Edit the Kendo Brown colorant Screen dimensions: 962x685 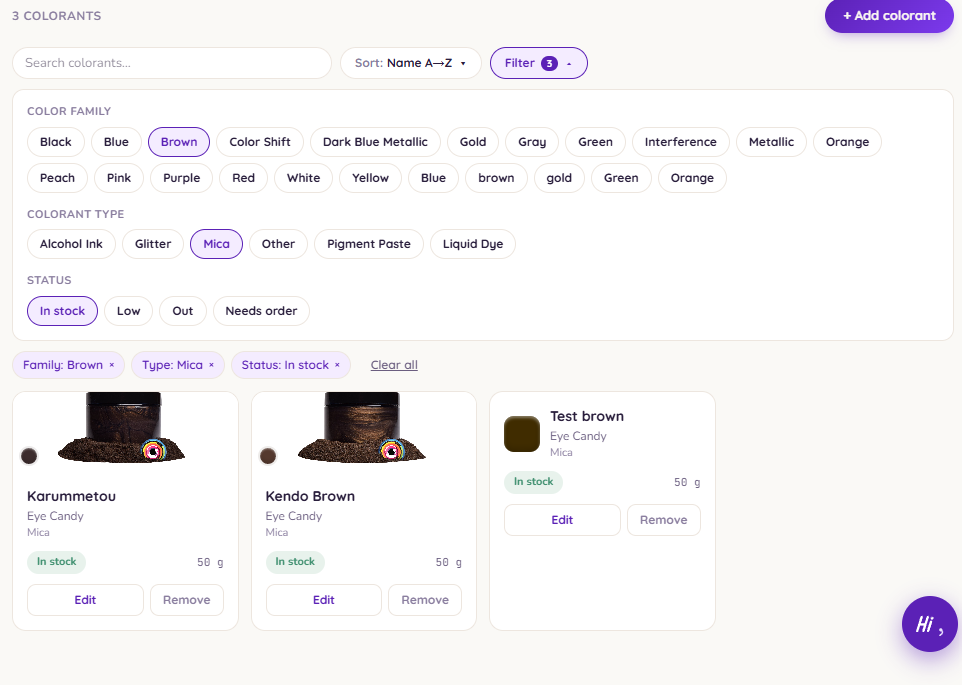pos(324,600)
